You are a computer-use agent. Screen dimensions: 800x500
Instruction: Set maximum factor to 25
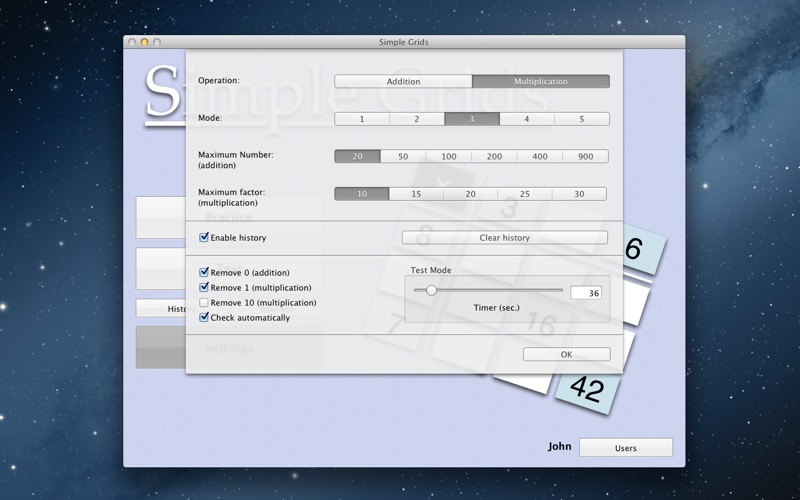(524, 194)
